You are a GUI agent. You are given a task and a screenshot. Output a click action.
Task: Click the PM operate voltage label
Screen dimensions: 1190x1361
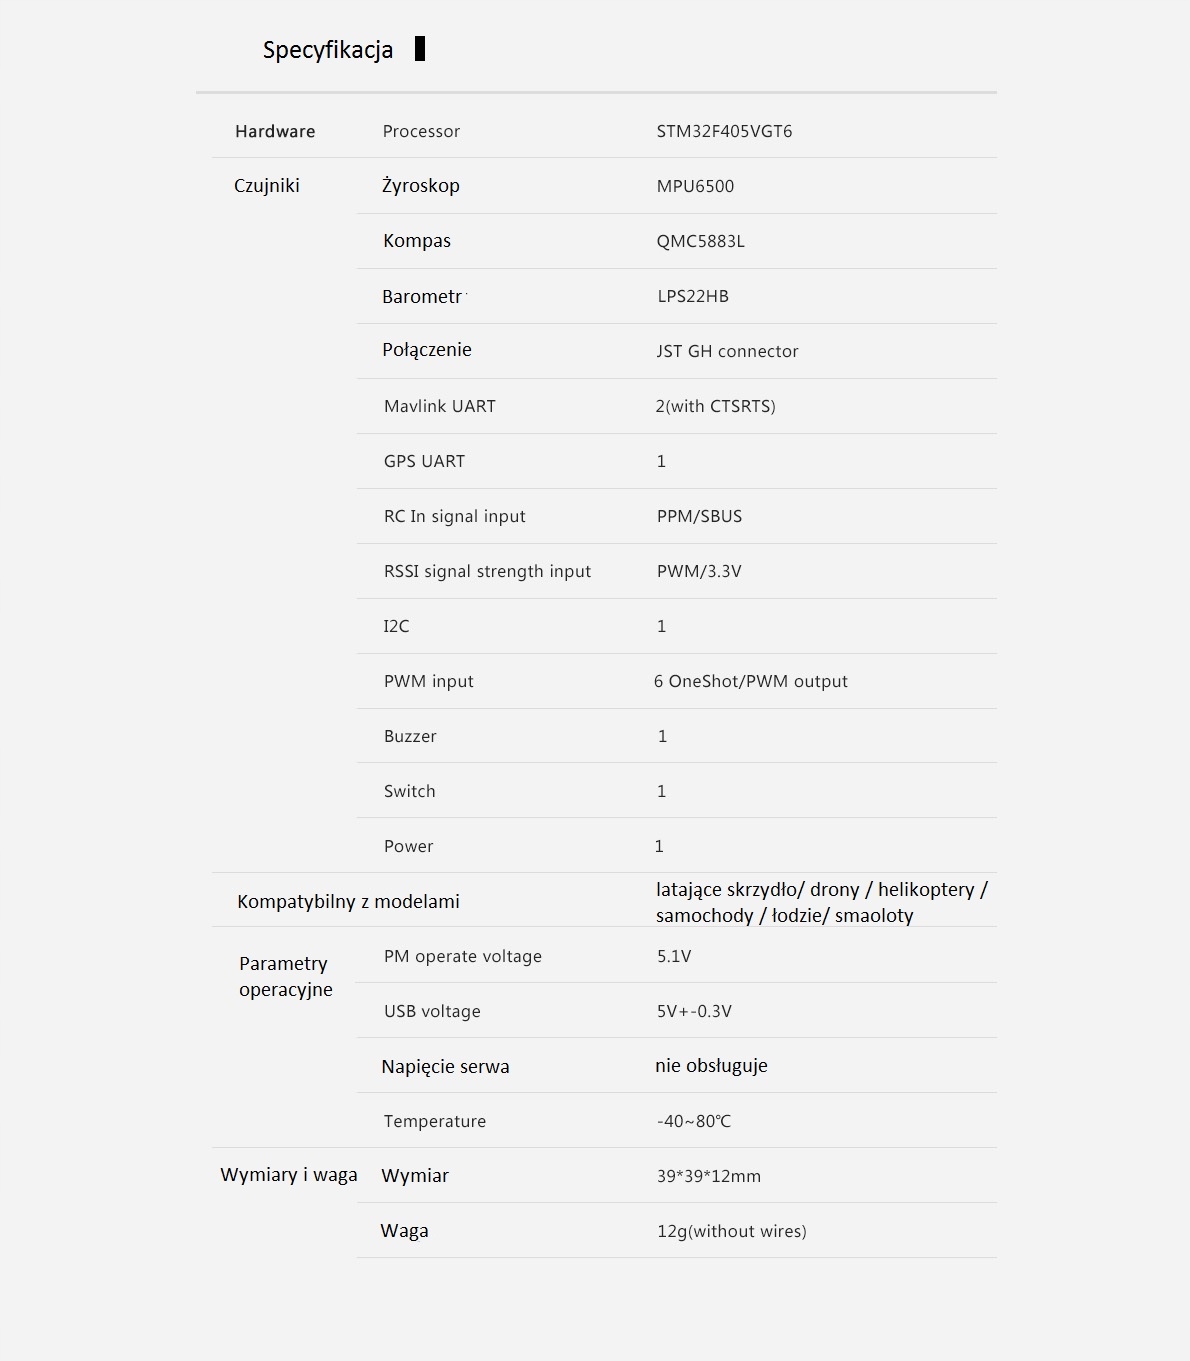click(x=462, y=956)
